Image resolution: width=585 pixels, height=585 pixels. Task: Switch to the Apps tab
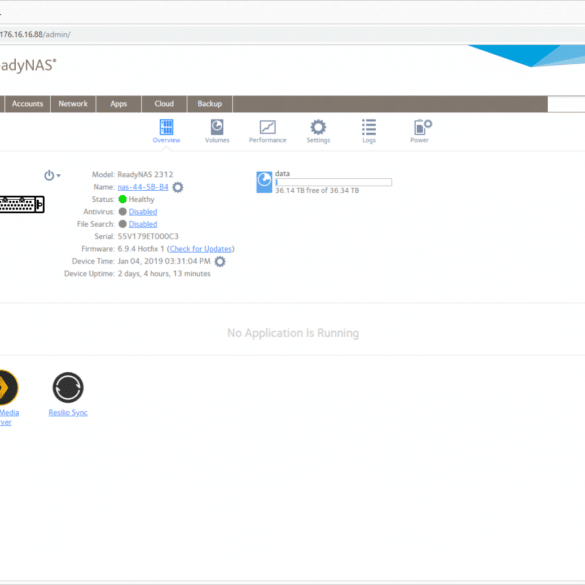(119, 104)
